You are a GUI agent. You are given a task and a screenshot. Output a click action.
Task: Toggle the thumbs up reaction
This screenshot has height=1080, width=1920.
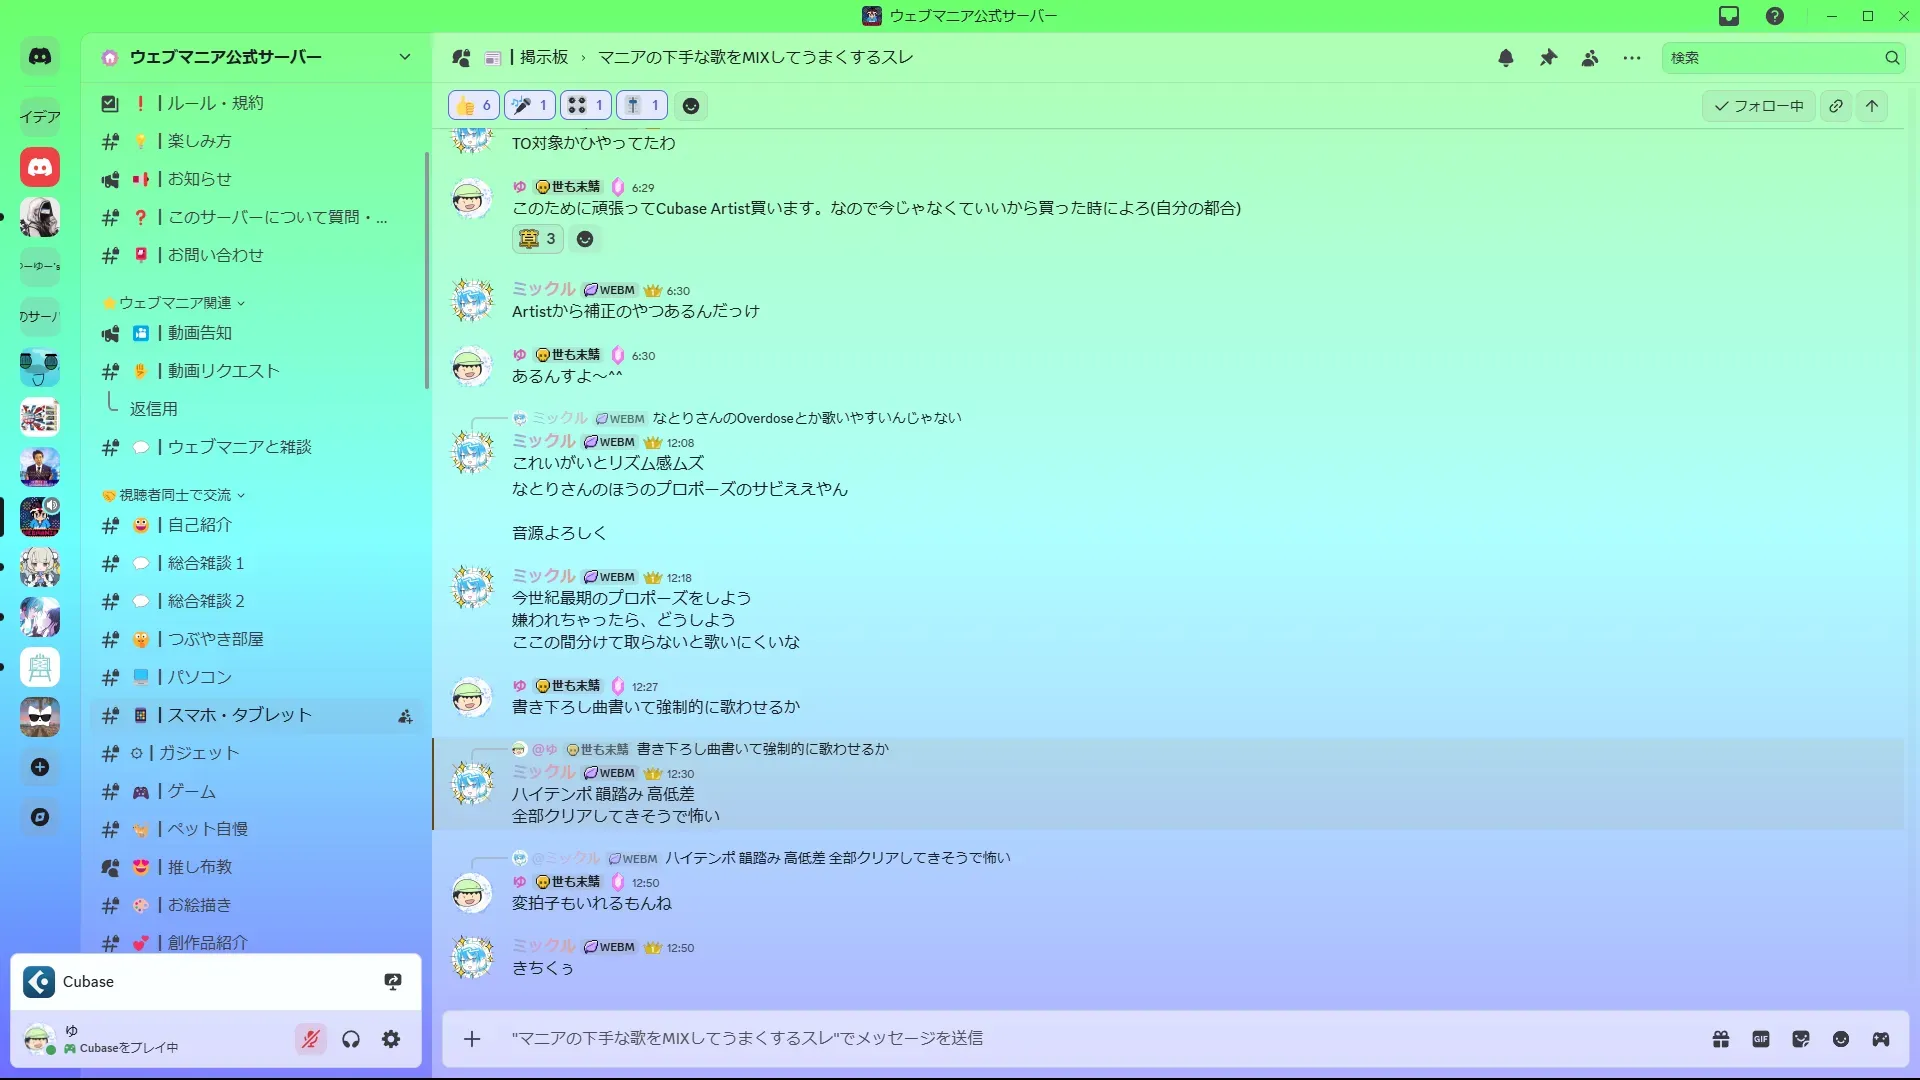point(474,106)
